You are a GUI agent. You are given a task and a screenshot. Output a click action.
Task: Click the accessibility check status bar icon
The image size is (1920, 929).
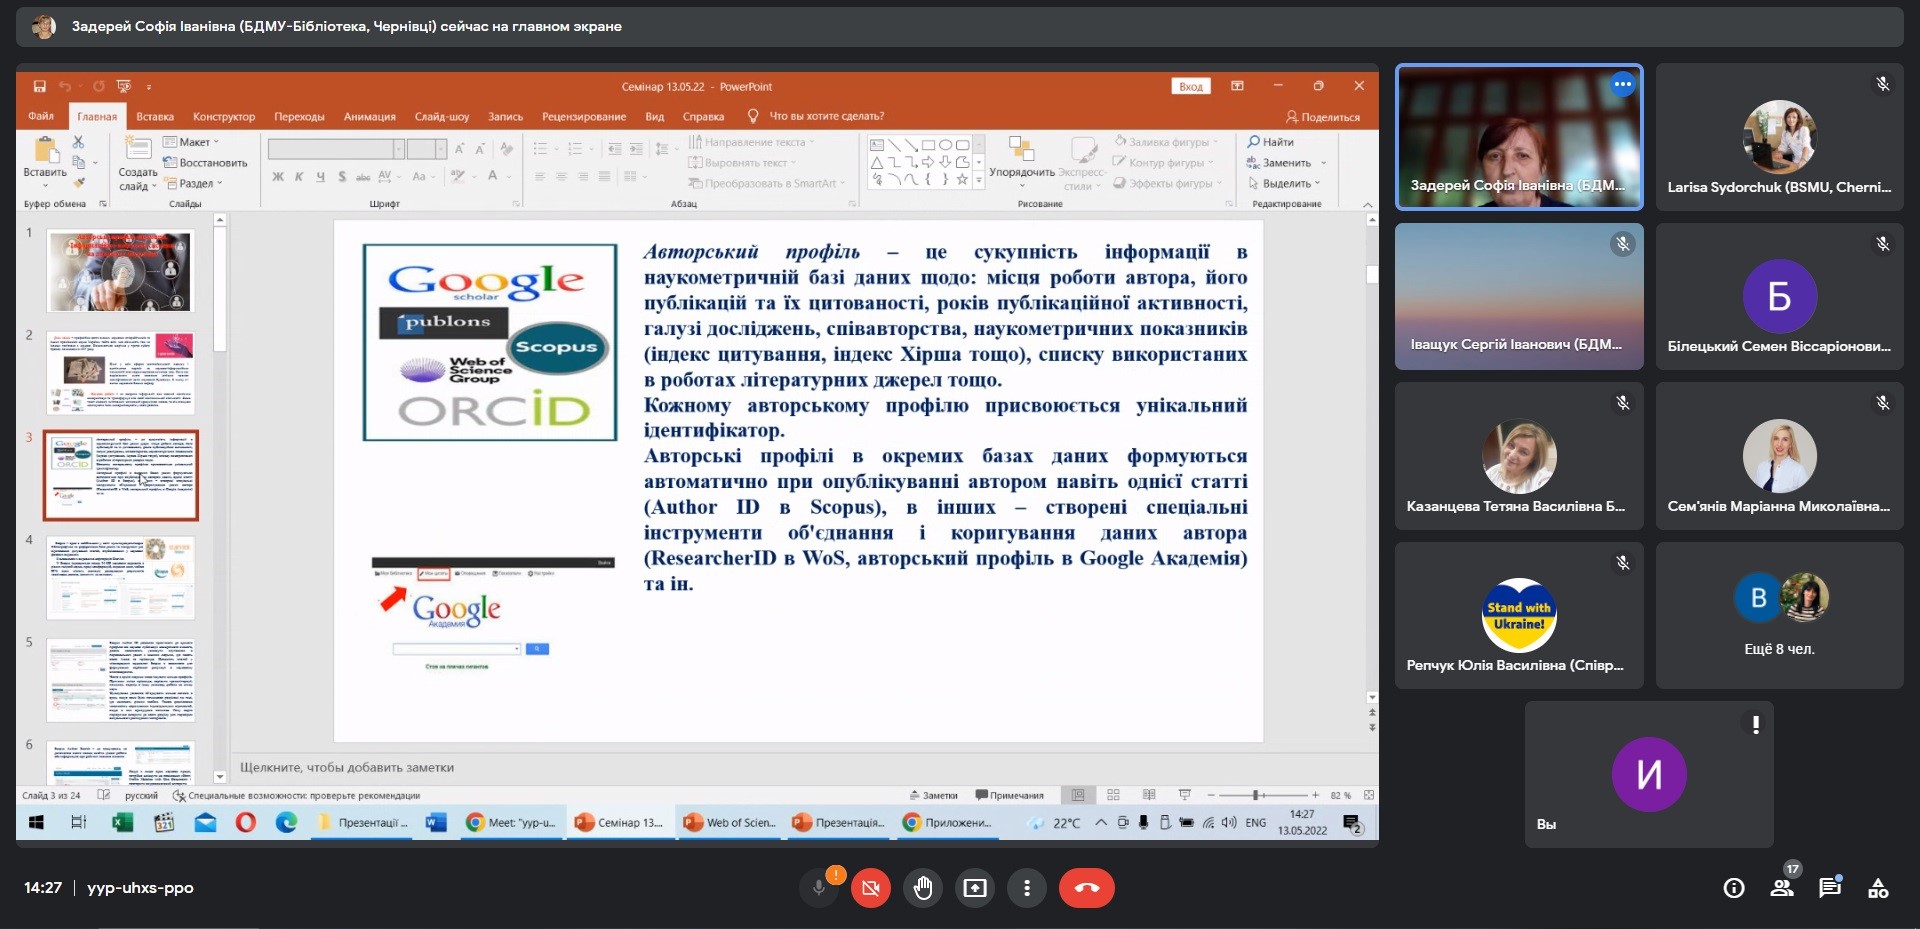tap(179, 796)
